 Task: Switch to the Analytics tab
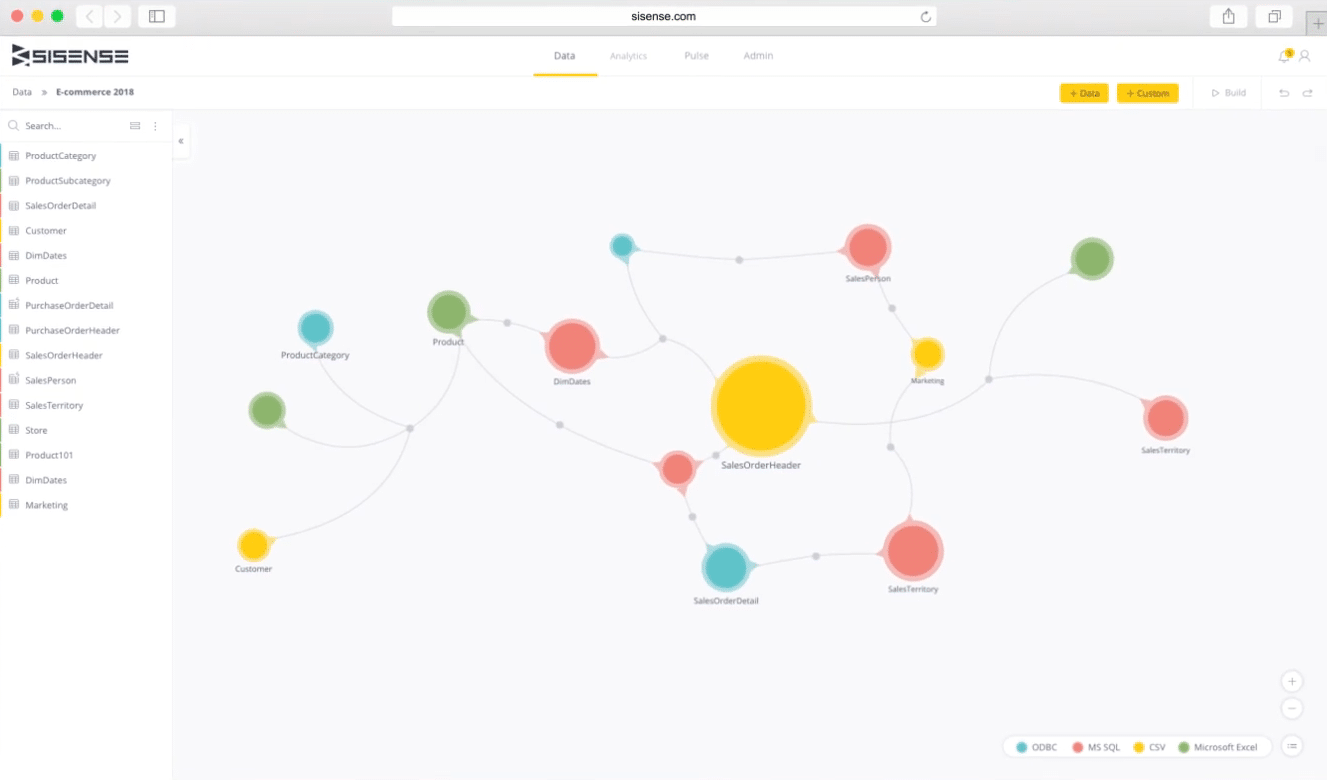tap(628, 56)
